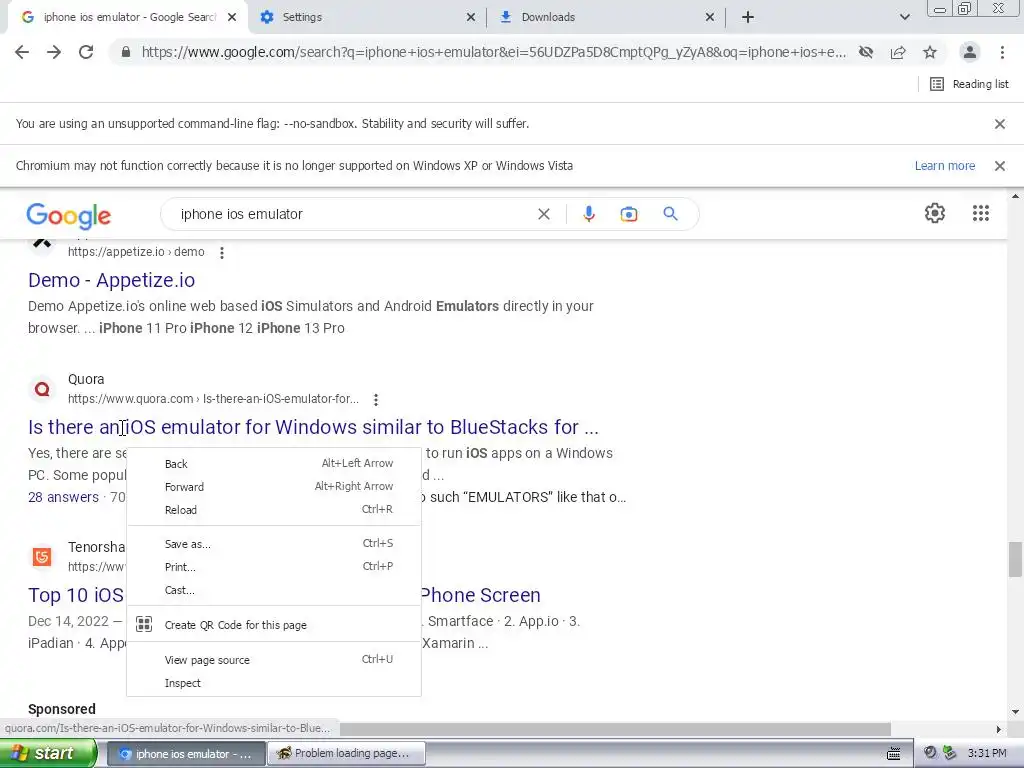1024x768 pixels.
Task: Open the profile avatar icon
Action: [970, 52]
